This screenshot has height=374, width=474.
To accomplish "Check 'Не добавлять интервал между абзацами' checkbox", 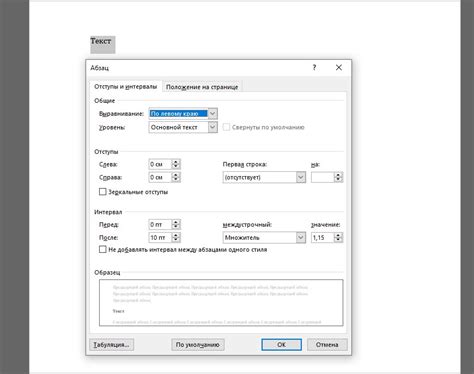I will click(x=103, y=250).
